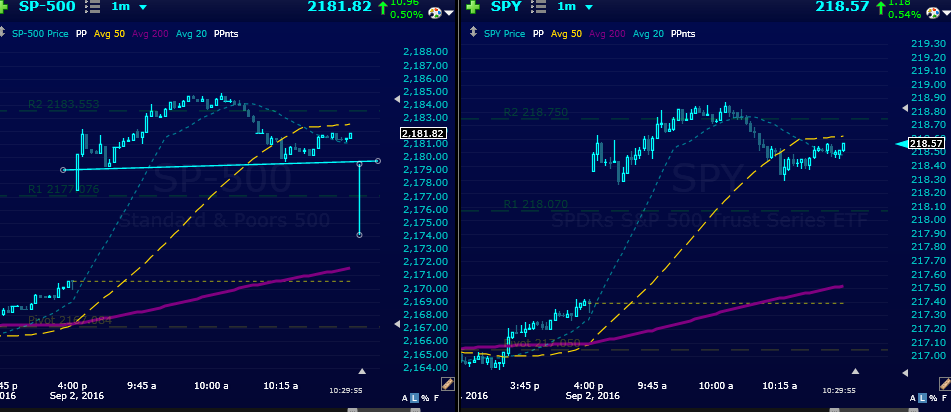
Task: Select the SPY Price legend label
Action: [x=505, y=33]
